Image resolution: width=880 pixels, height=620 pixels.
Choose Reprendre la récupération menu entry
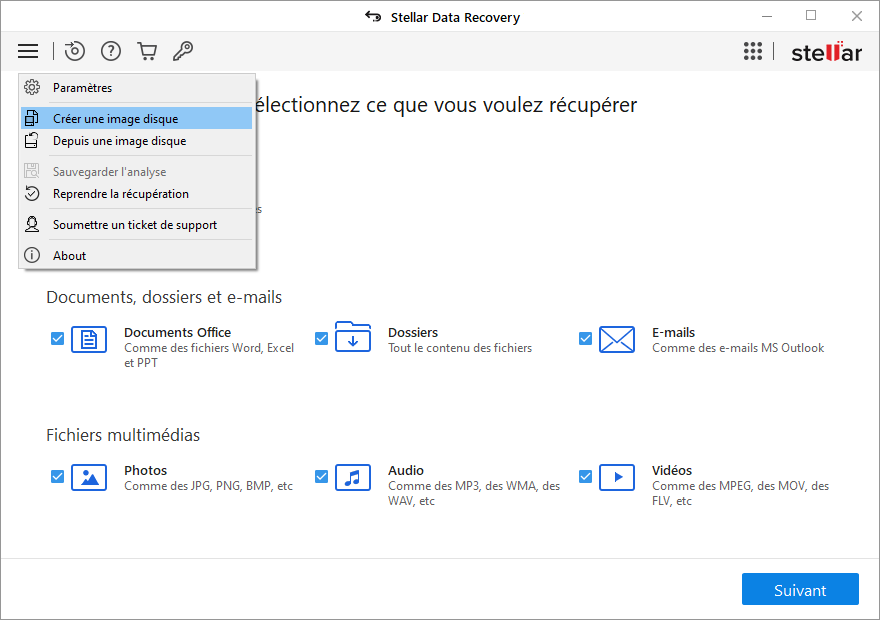[x=120, y=194]
